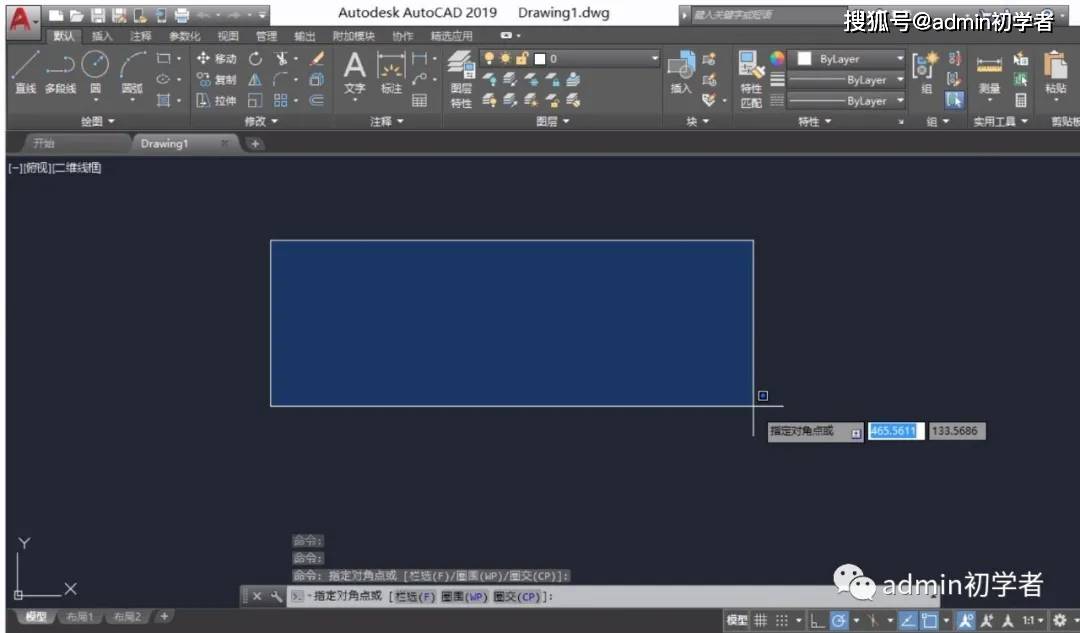Click the Erase tool icon
Viewport: 1080px width, 633px height.
(x=317, y=59)
